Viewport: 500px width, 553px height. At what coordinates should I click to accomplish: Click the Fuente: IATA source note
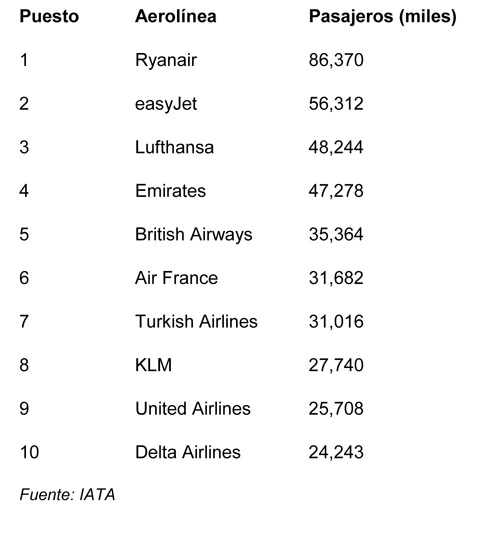click(67, 494)
